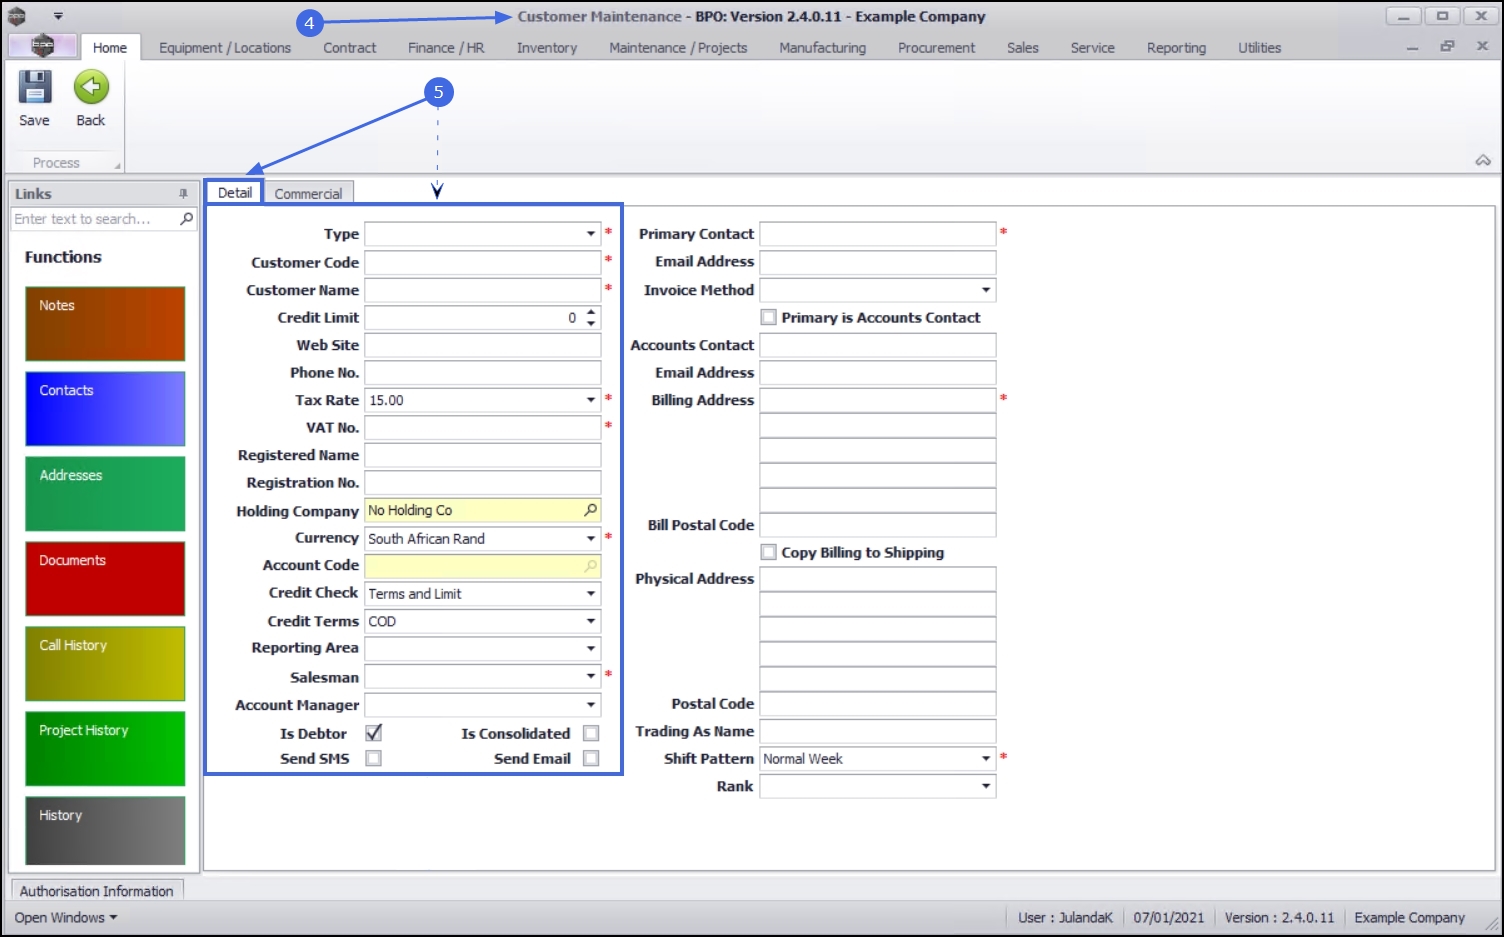
Task: Enable the Is Consolidated checkbox
Action: click(x=591, y=733)
